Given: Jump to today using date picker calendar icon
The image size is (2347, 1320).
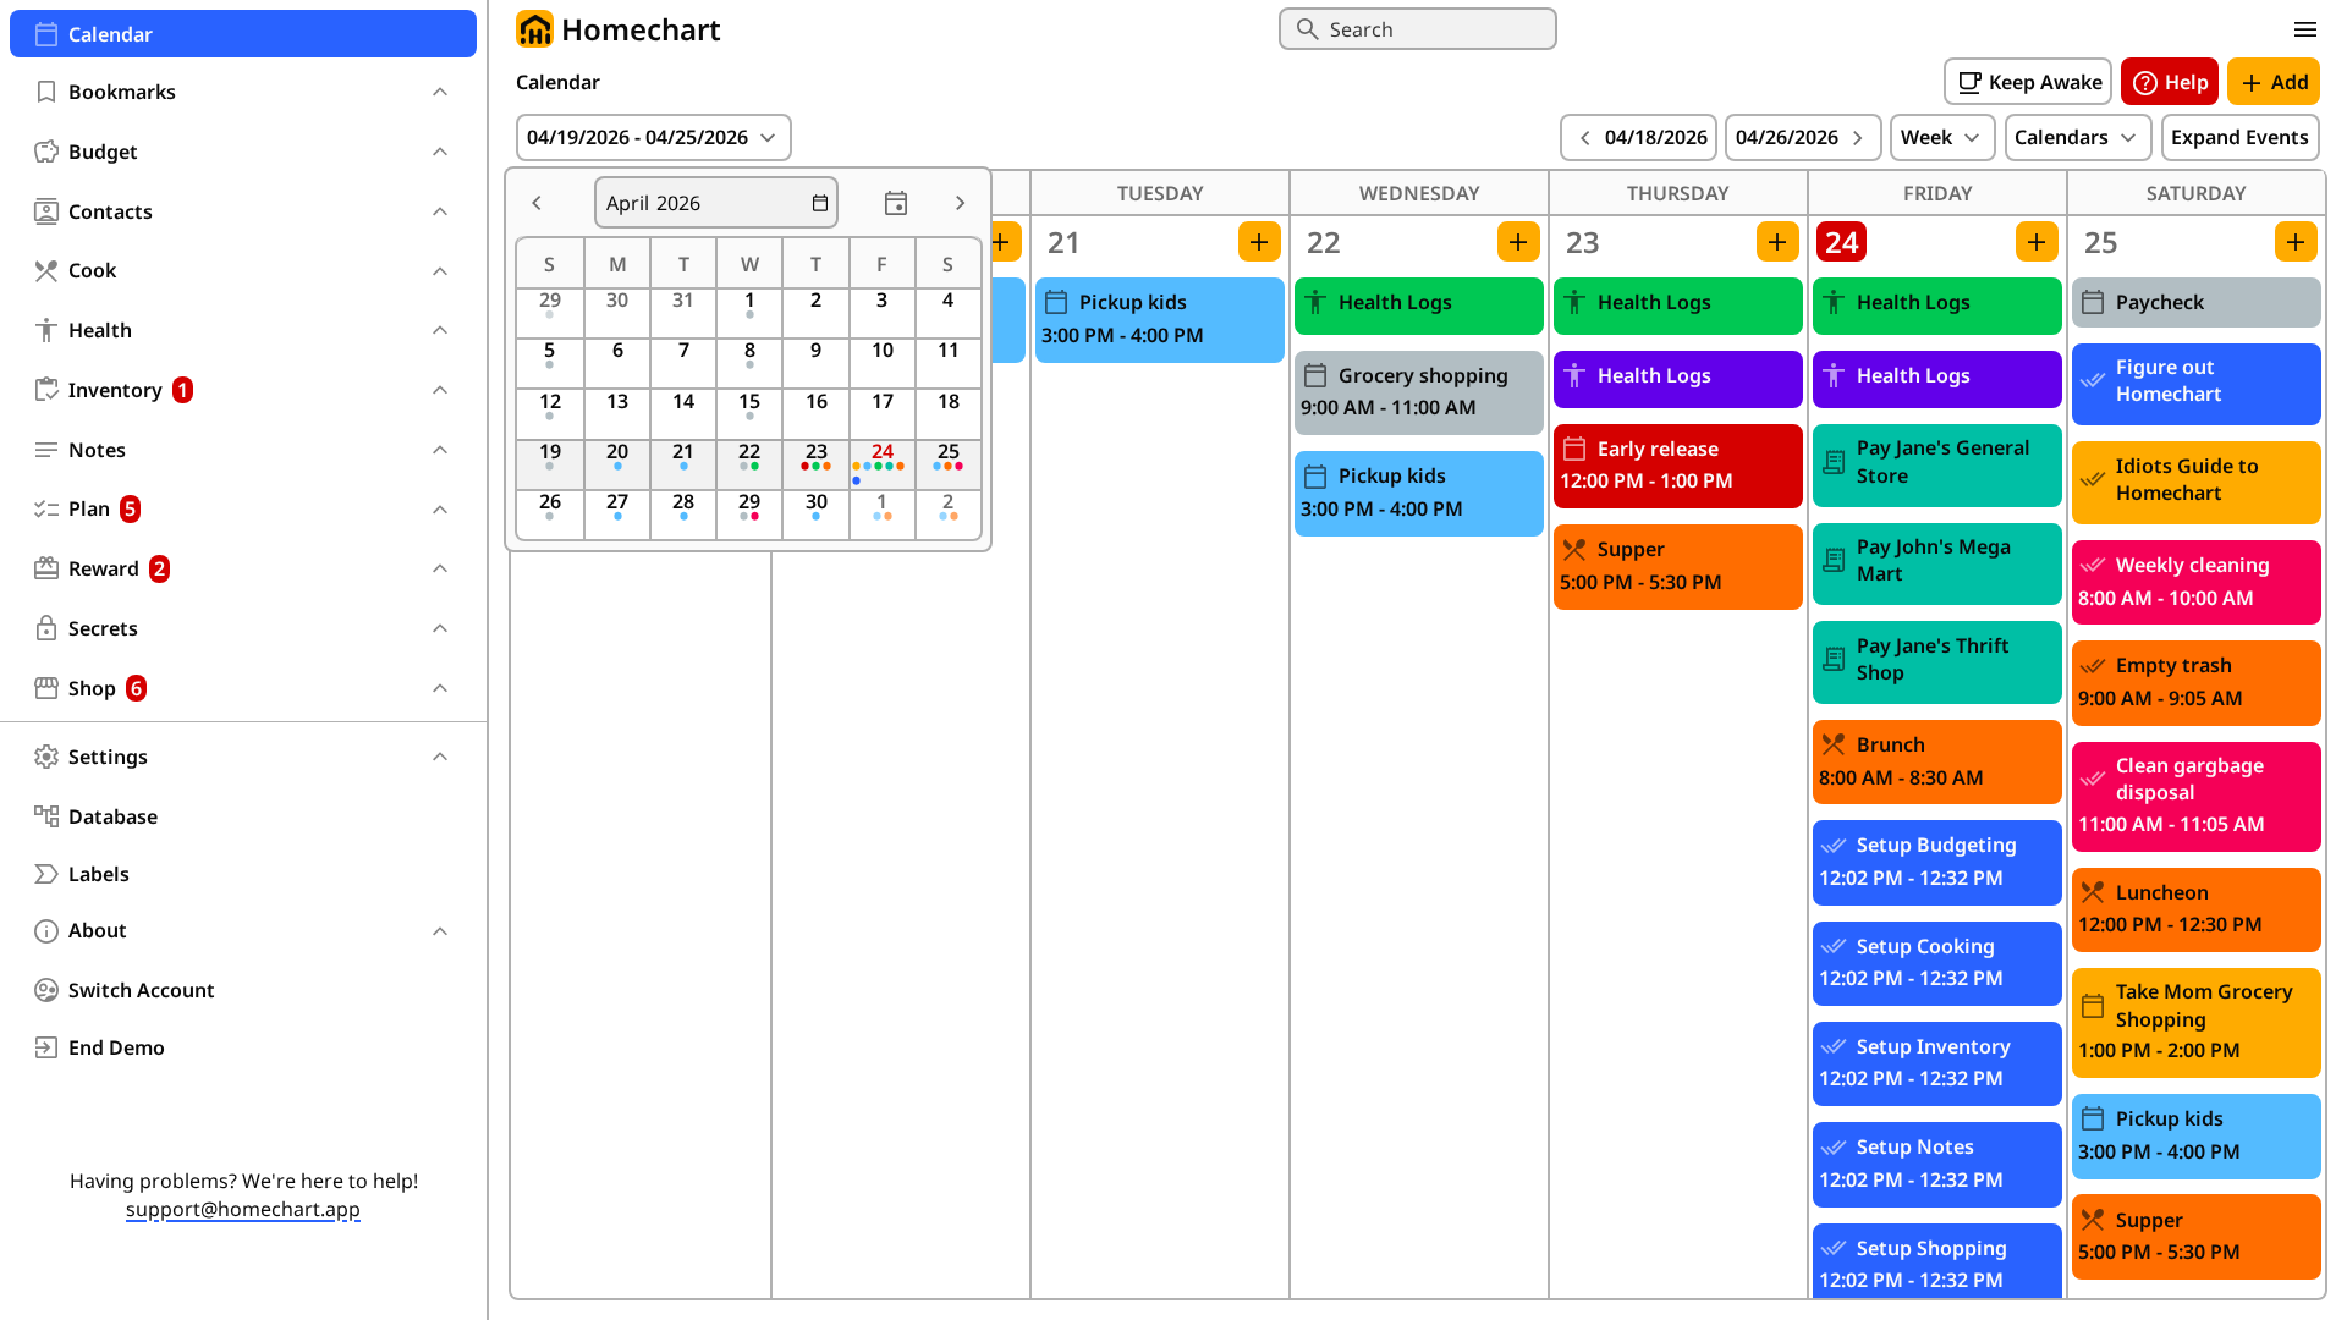Looking at the screenshot, I should (895, 203).
